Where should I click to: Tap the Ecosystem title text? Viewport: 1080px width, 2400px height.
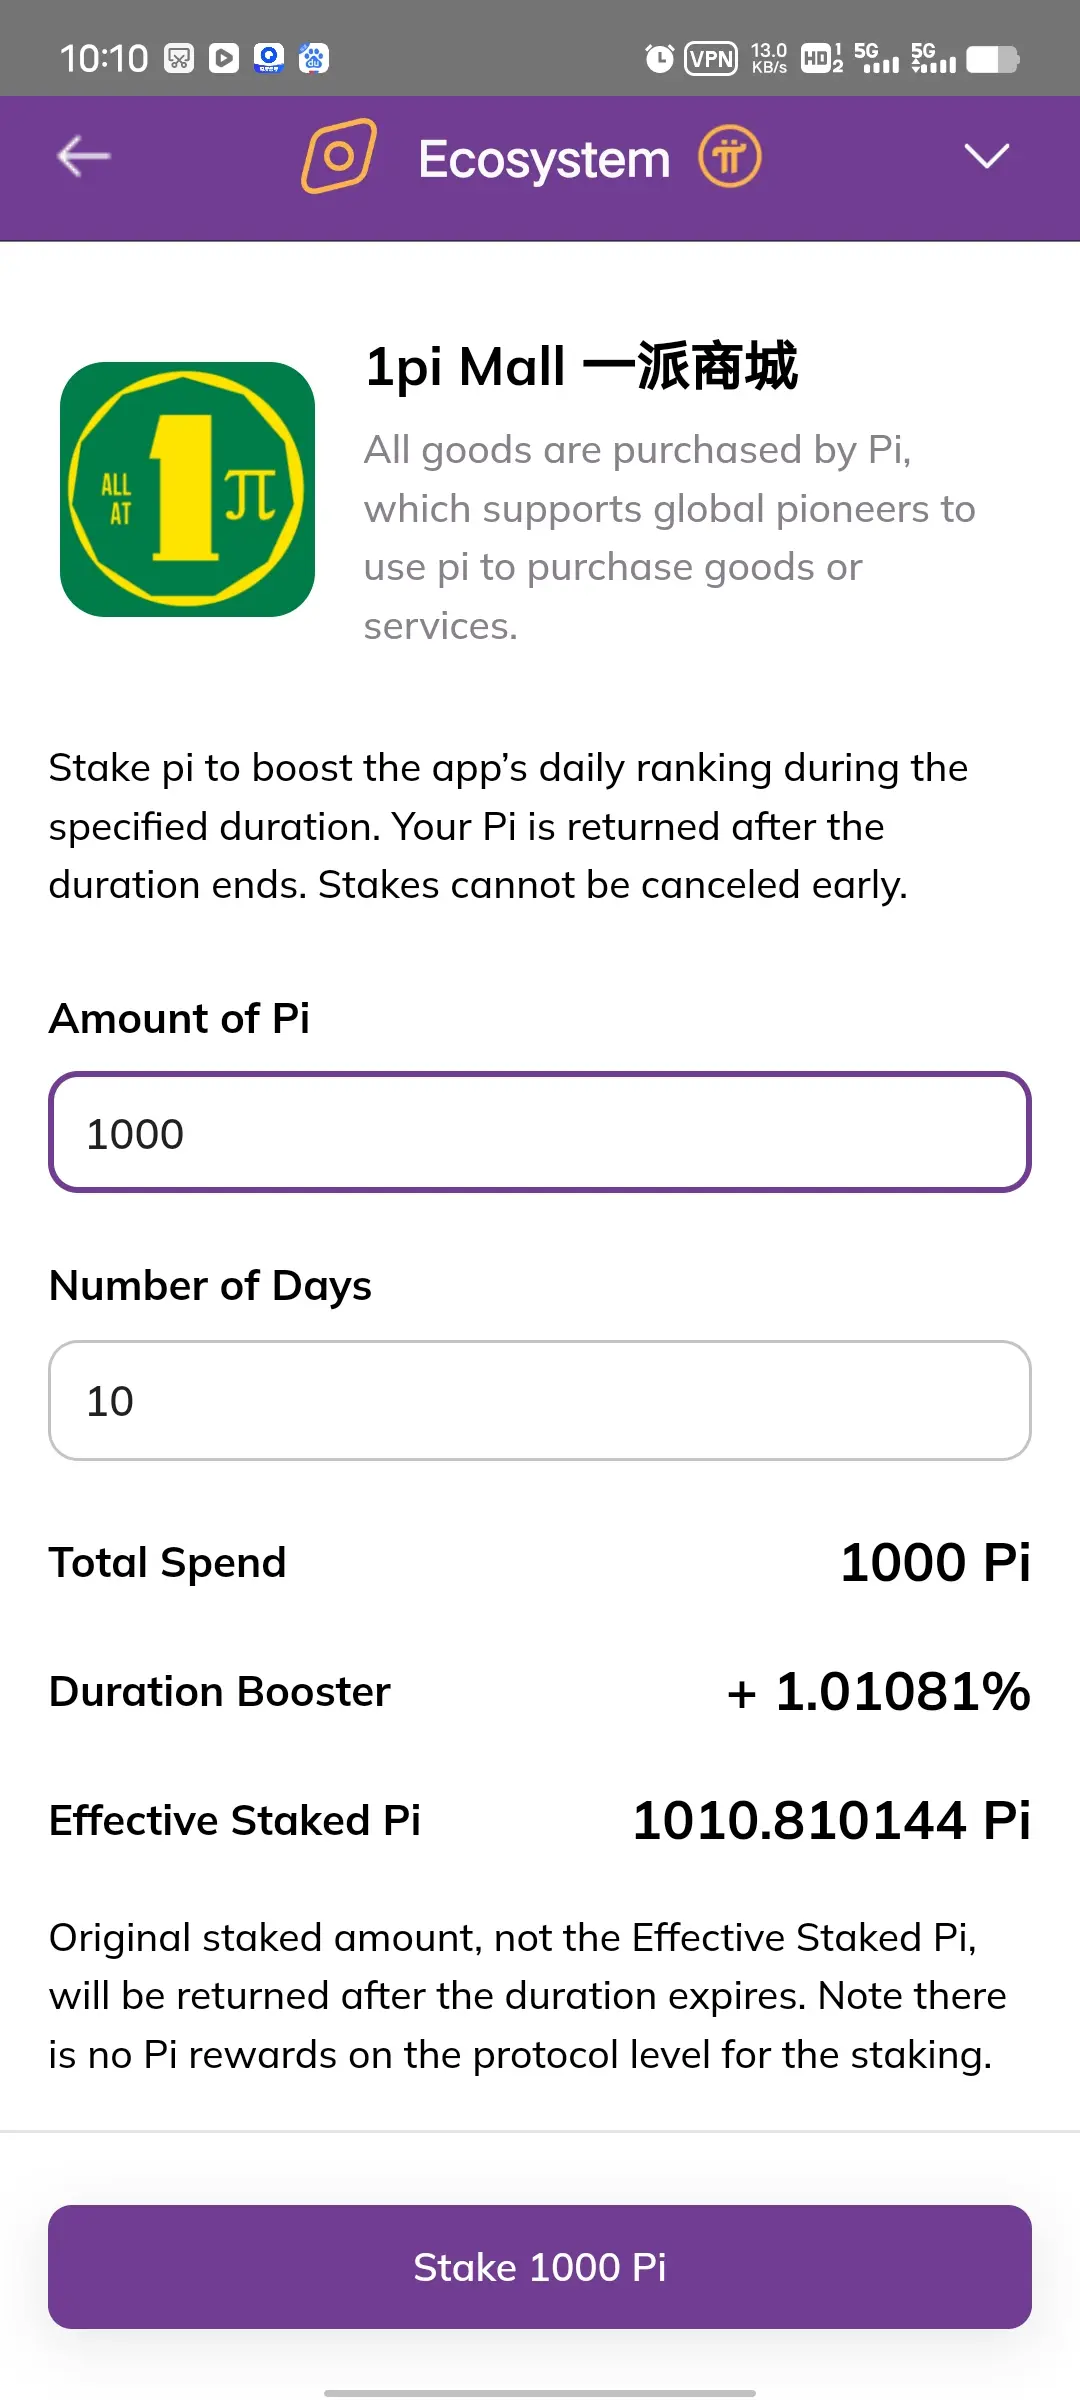[x=544, y=159]
